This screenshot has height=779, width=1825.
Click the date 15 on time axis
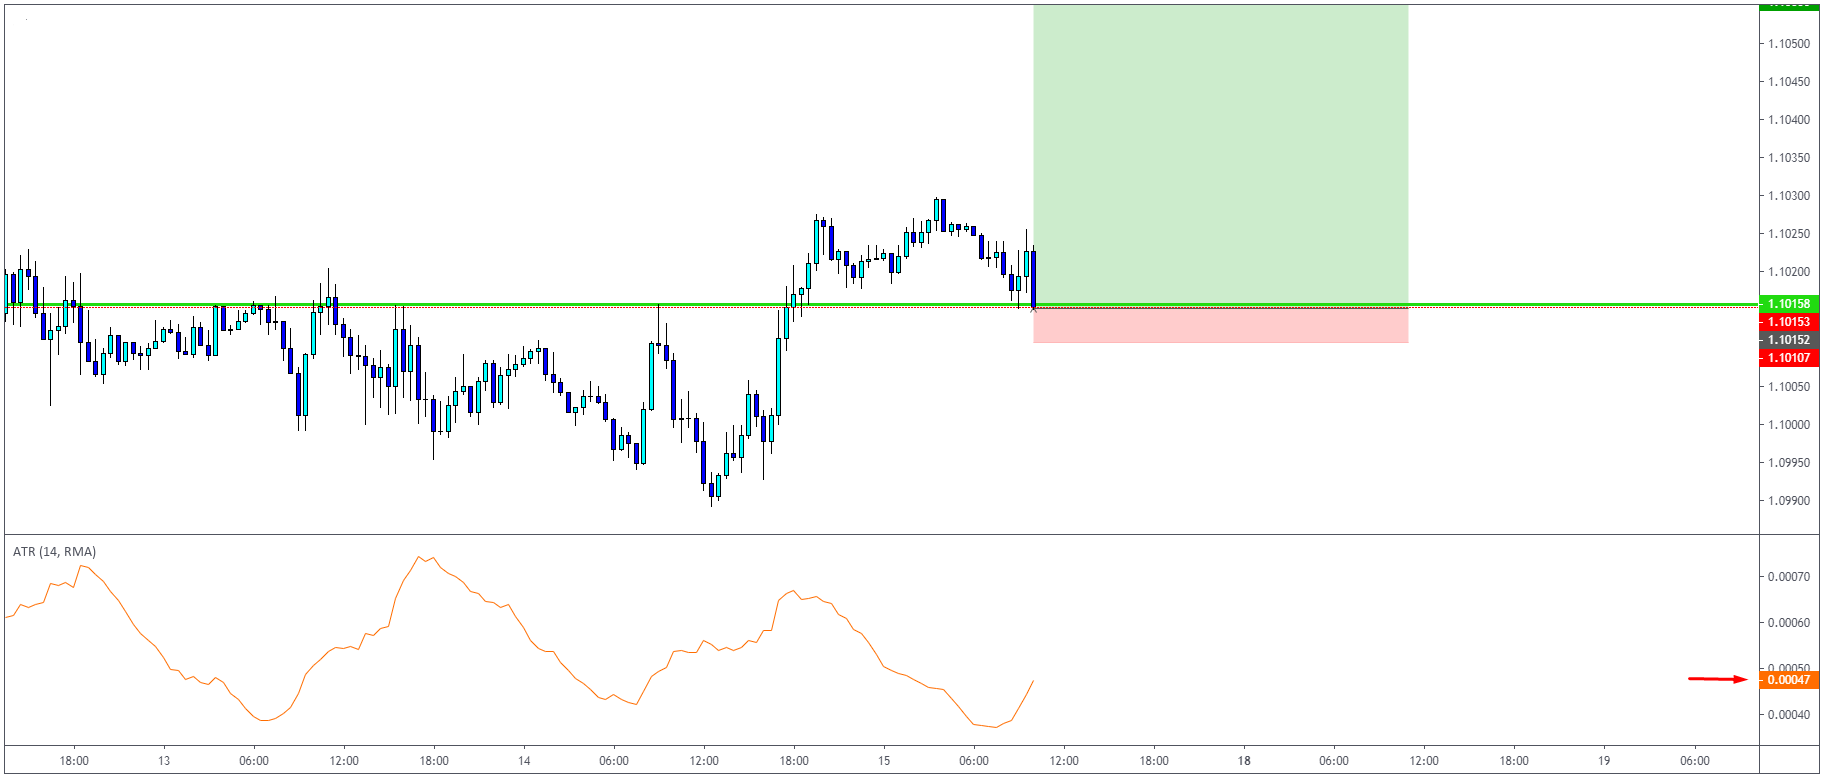[884, 761]
